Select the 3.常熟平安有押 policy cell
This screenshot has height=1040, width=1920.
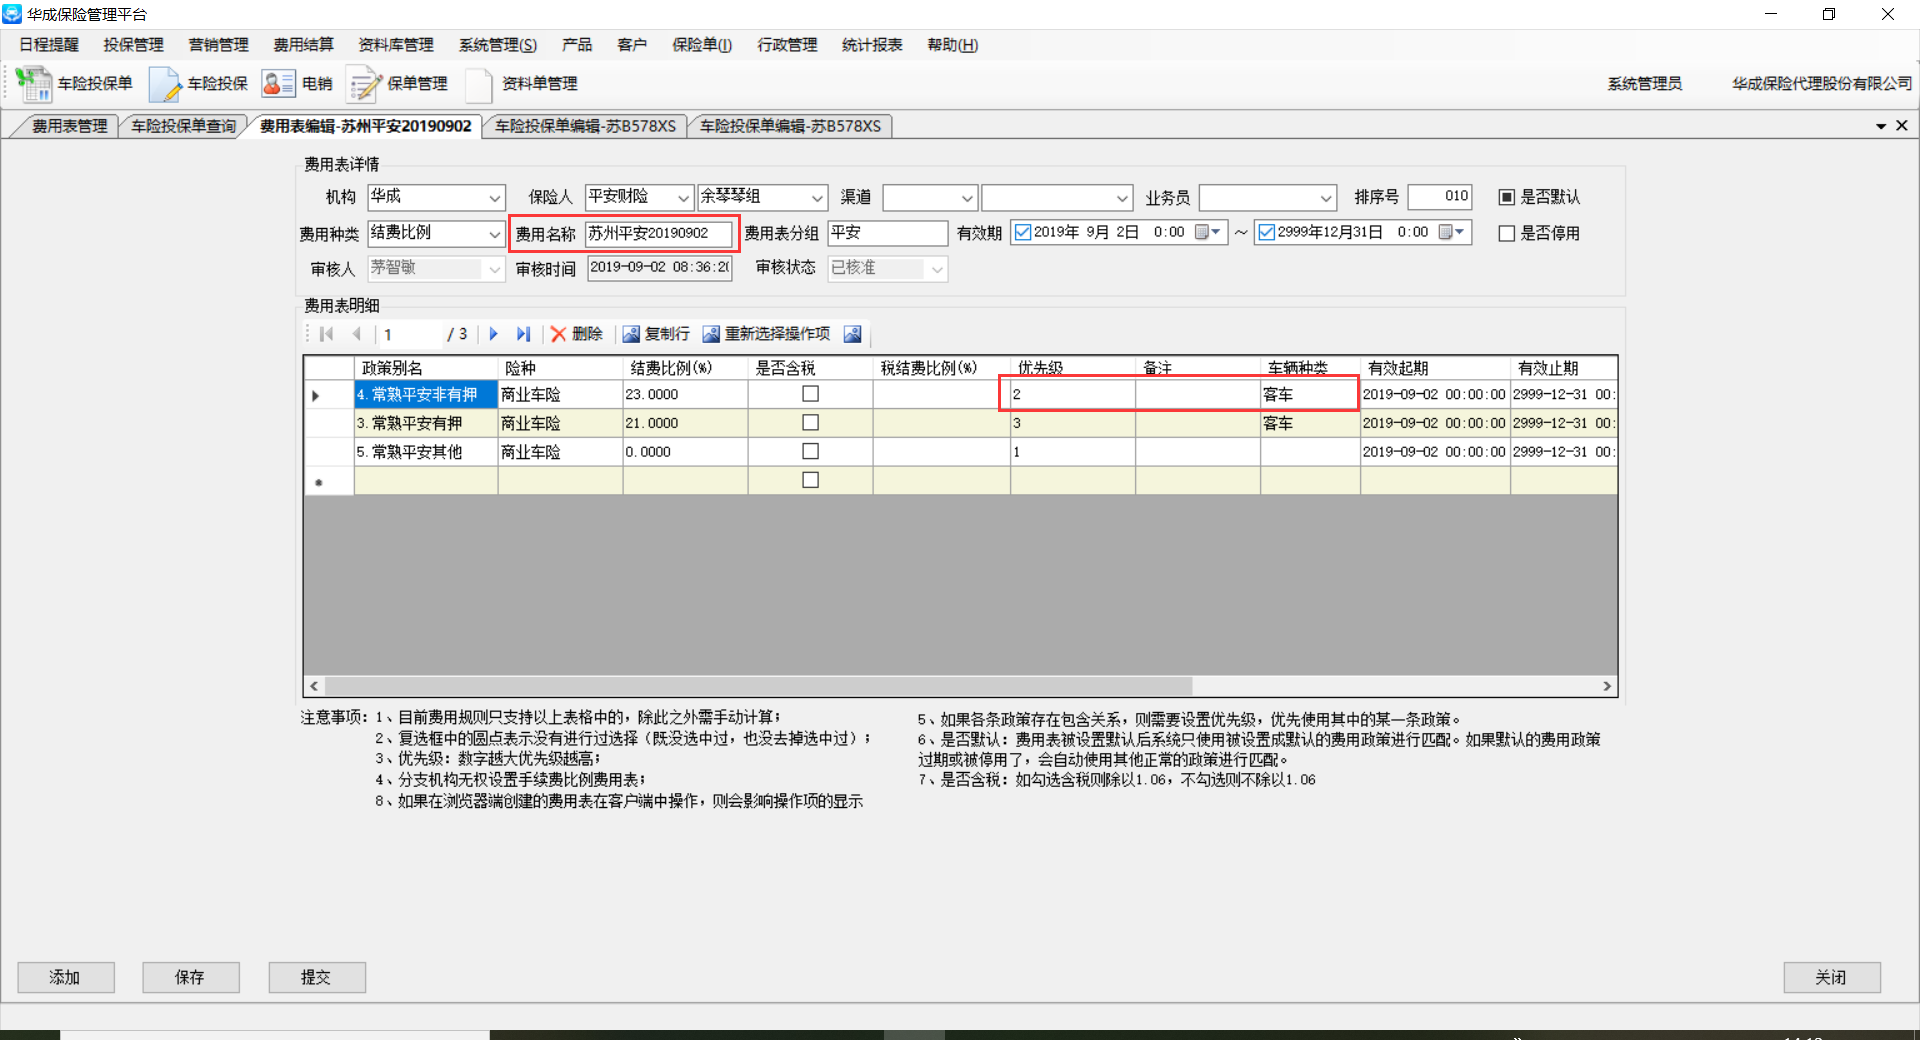(426, 423)
